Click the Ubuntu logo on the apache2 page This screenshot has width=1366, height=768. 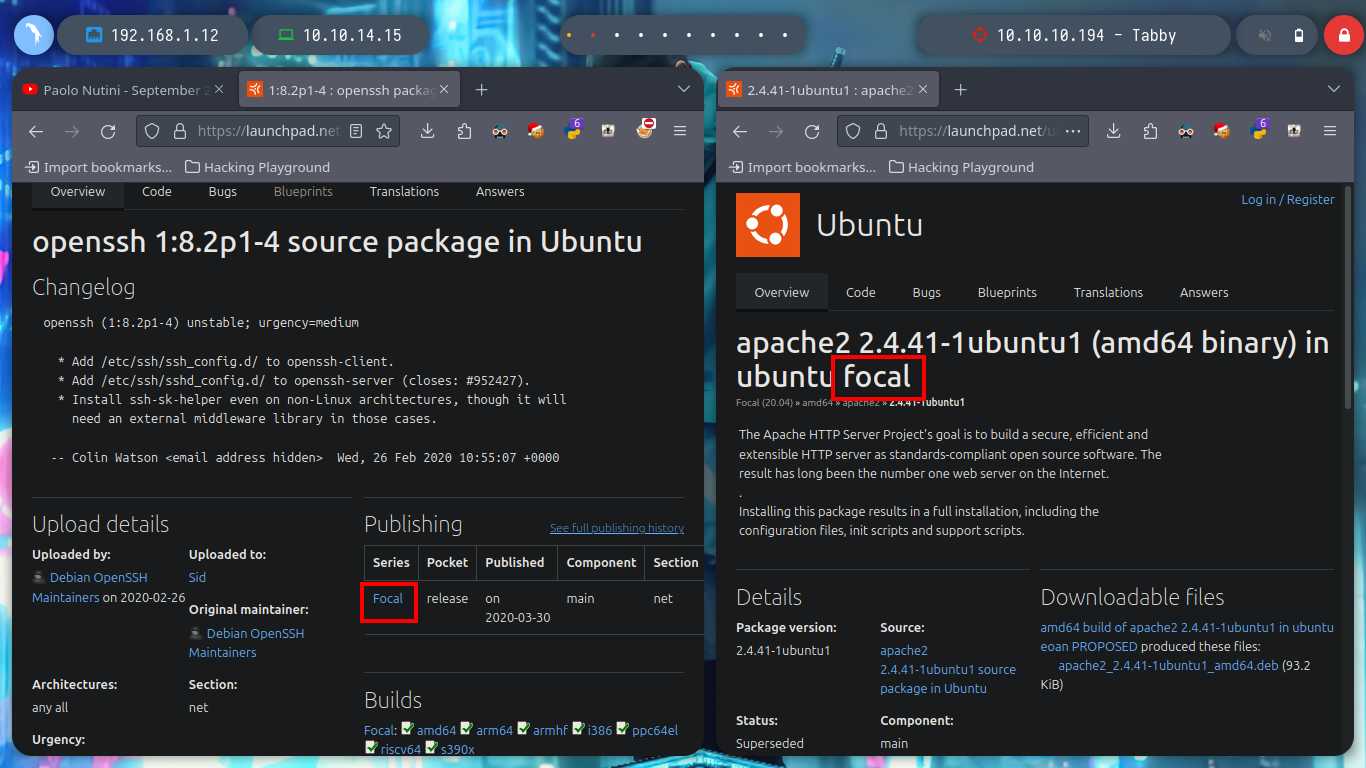point(768,225)
